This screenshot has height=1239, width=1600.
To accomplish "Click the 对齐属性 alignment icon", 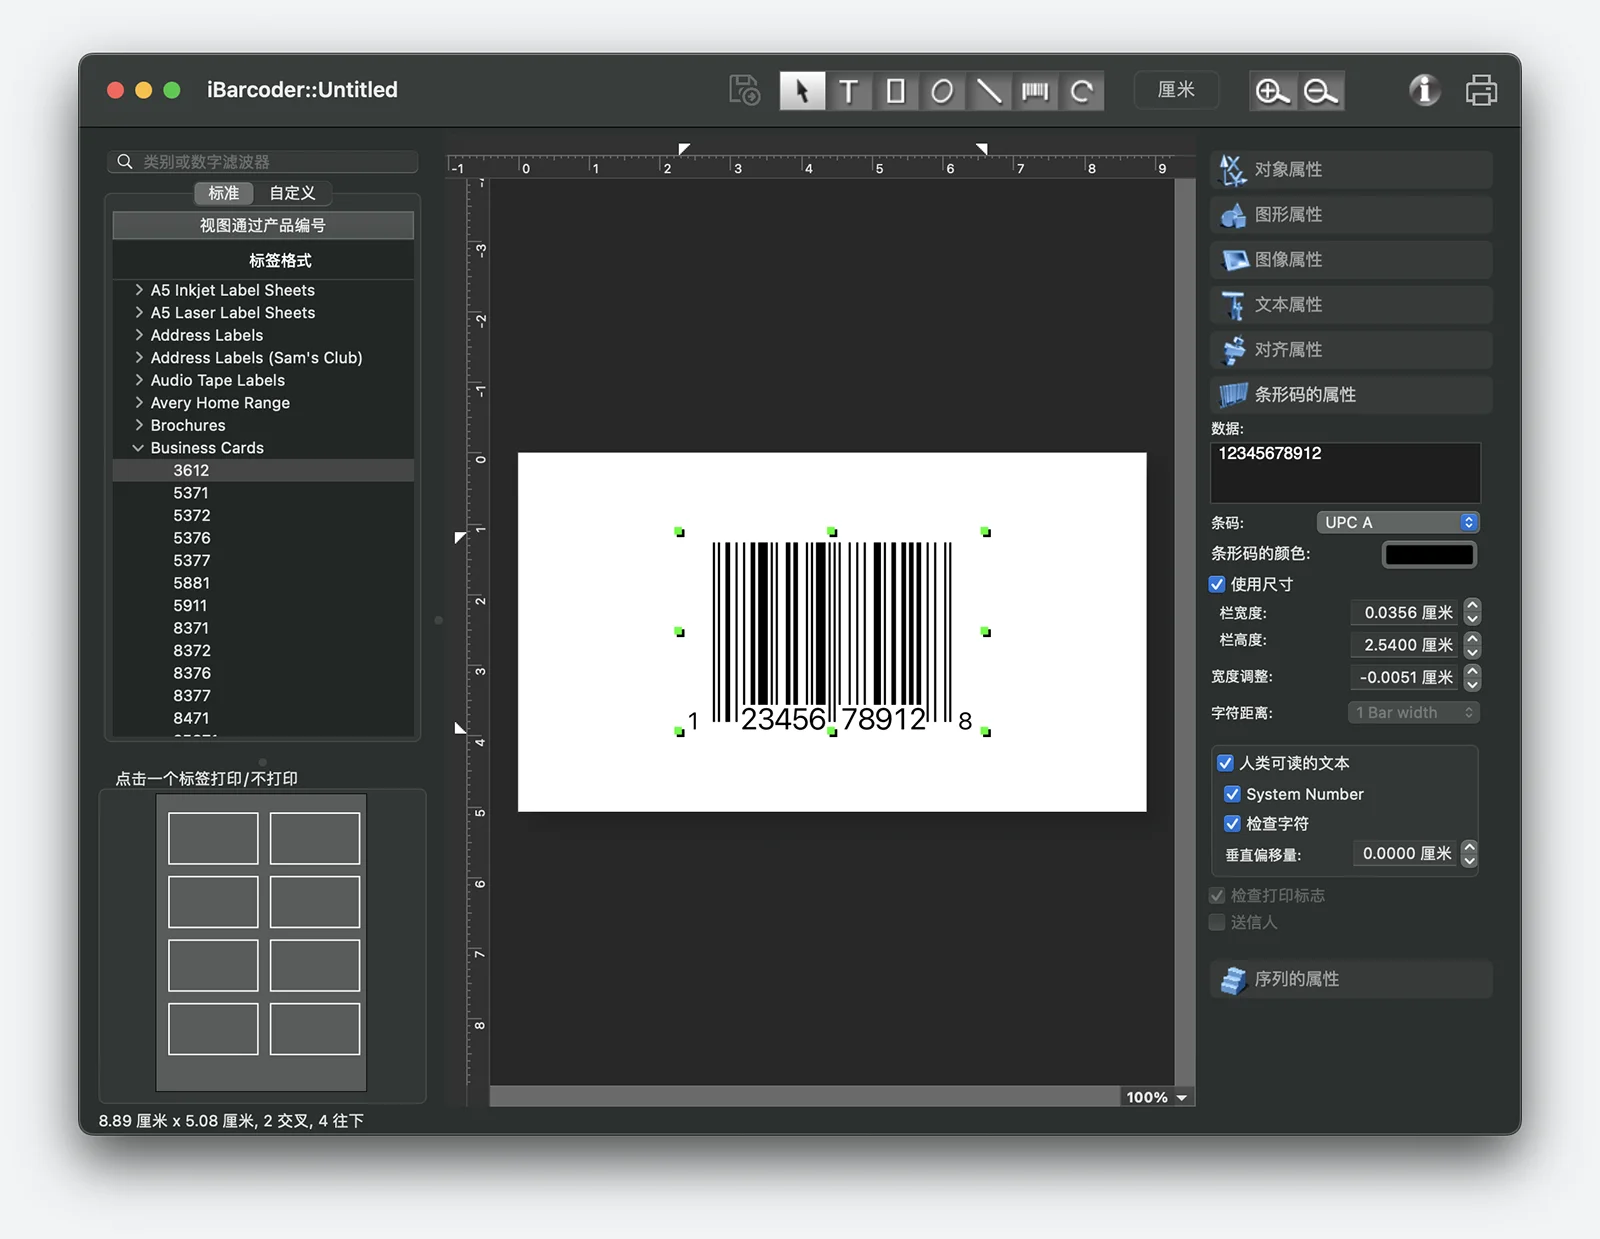I will tap(1234, 350).
